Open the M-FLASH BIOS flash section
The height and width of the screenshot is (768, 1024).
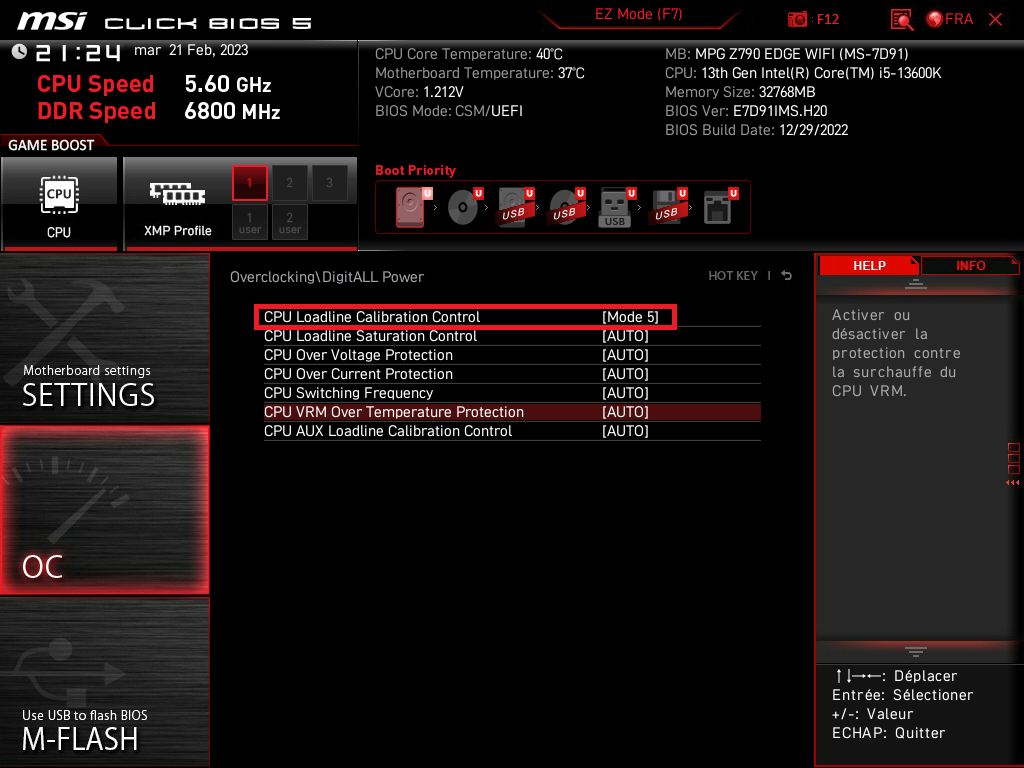coord(104,682)
